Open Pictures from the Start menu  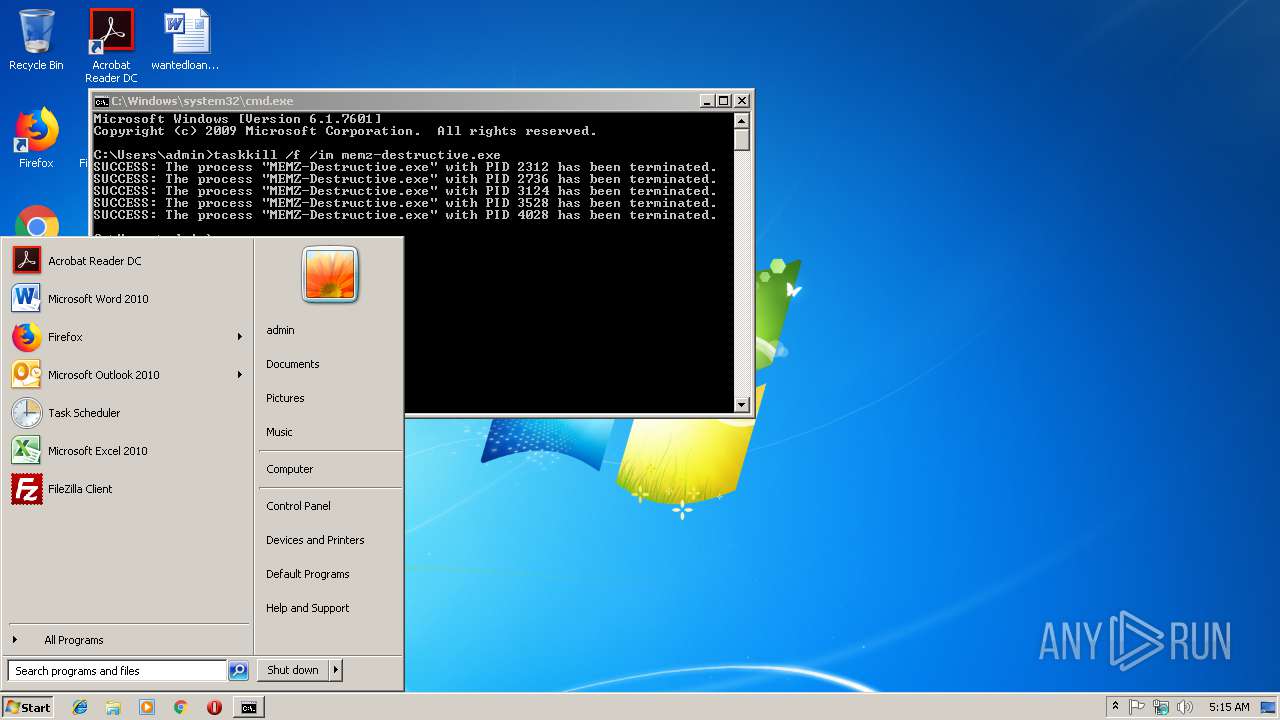click(x=330, y=398)
